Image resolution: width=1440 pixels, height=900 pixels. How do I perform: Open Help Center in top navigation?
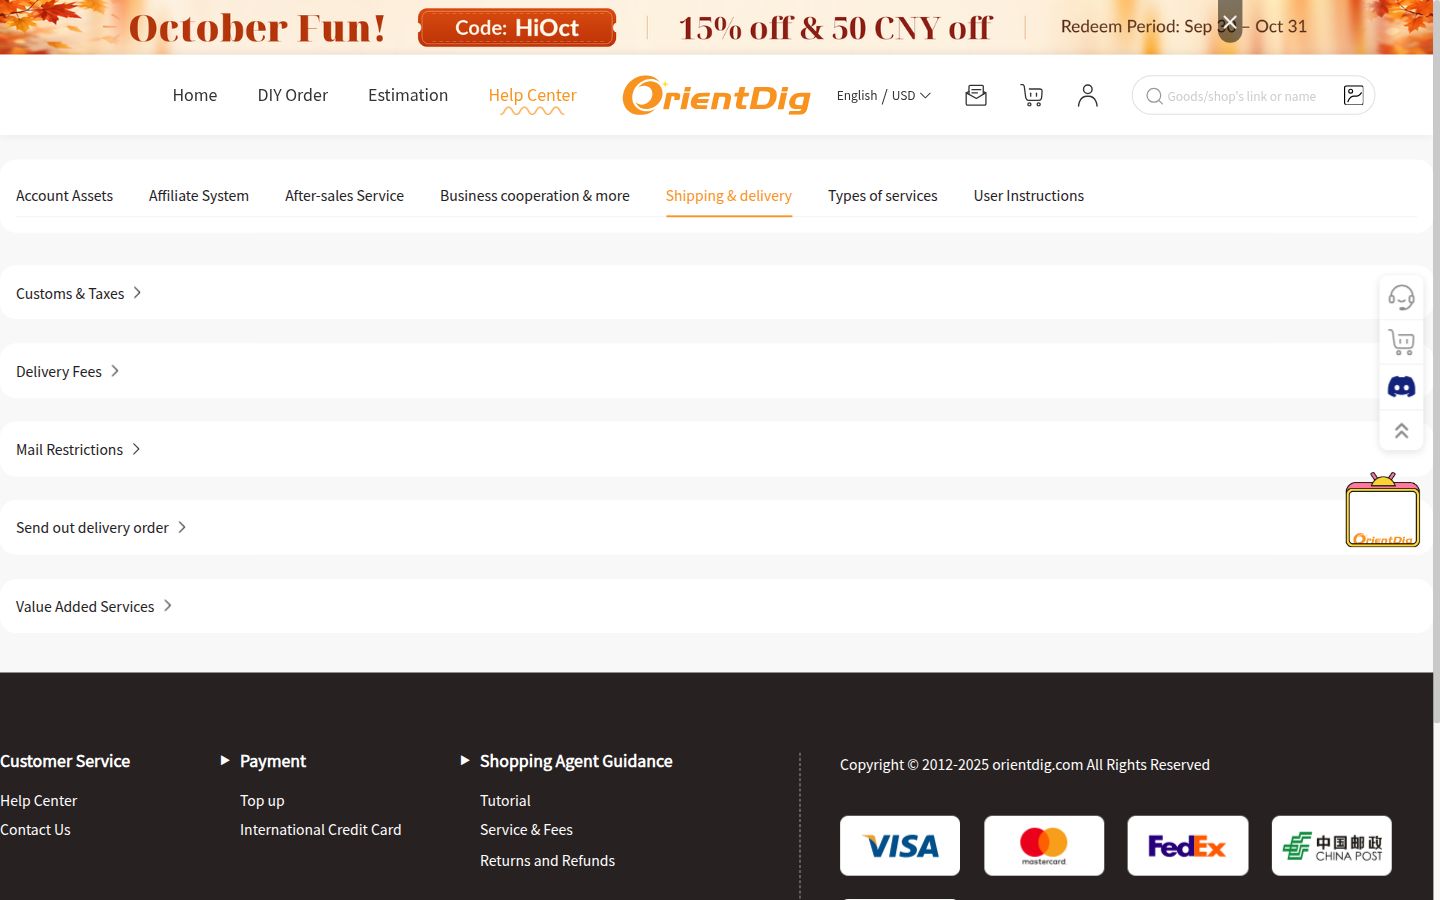532,95
